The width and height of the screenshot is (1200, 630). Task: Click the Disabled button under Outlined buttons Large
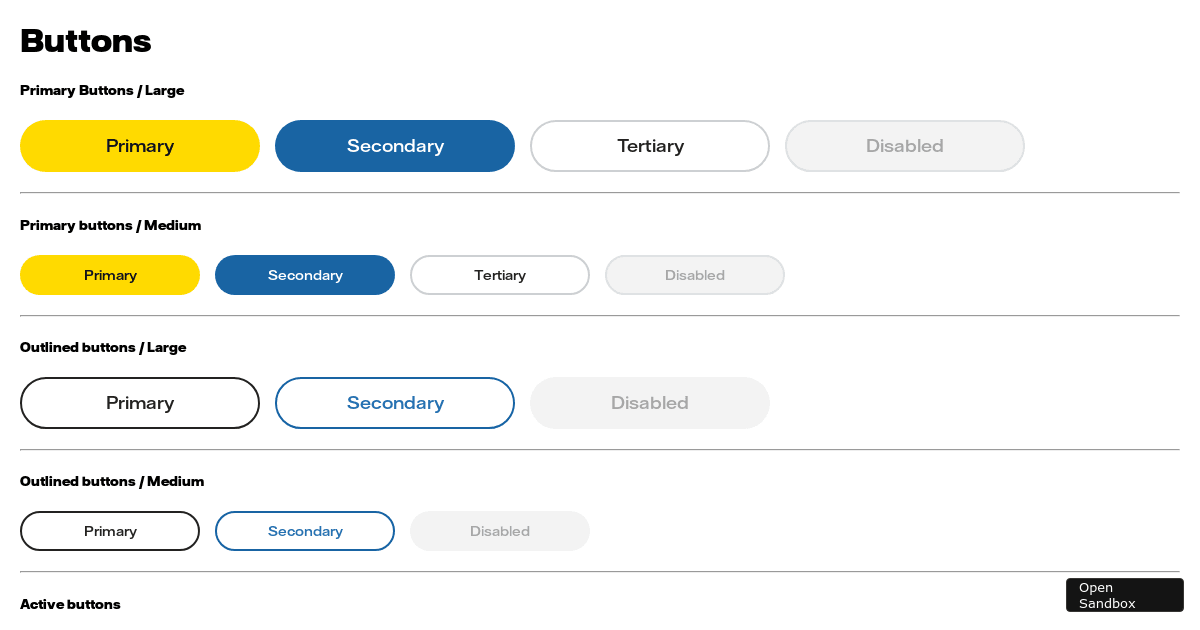[x=650, y=403]
